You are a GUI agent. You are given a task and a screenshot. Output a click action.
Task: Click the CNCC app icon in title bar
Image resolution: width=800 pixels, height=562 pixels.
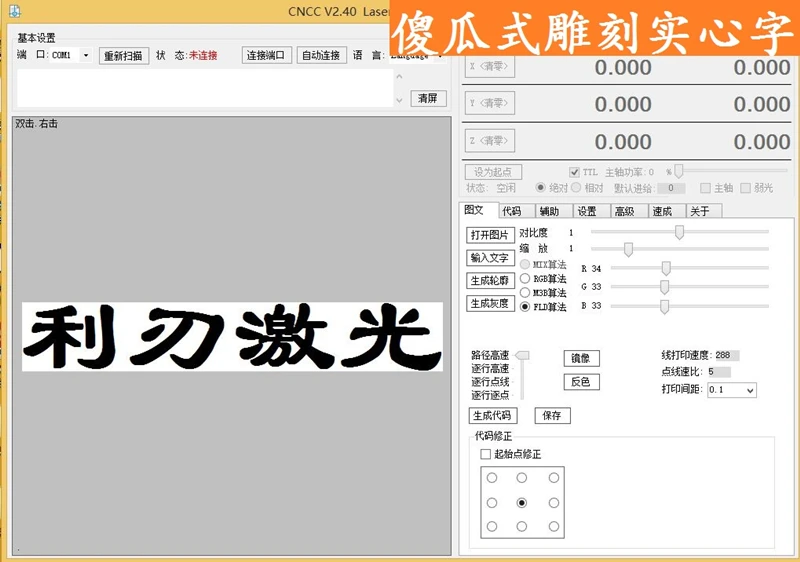[15, 11]
